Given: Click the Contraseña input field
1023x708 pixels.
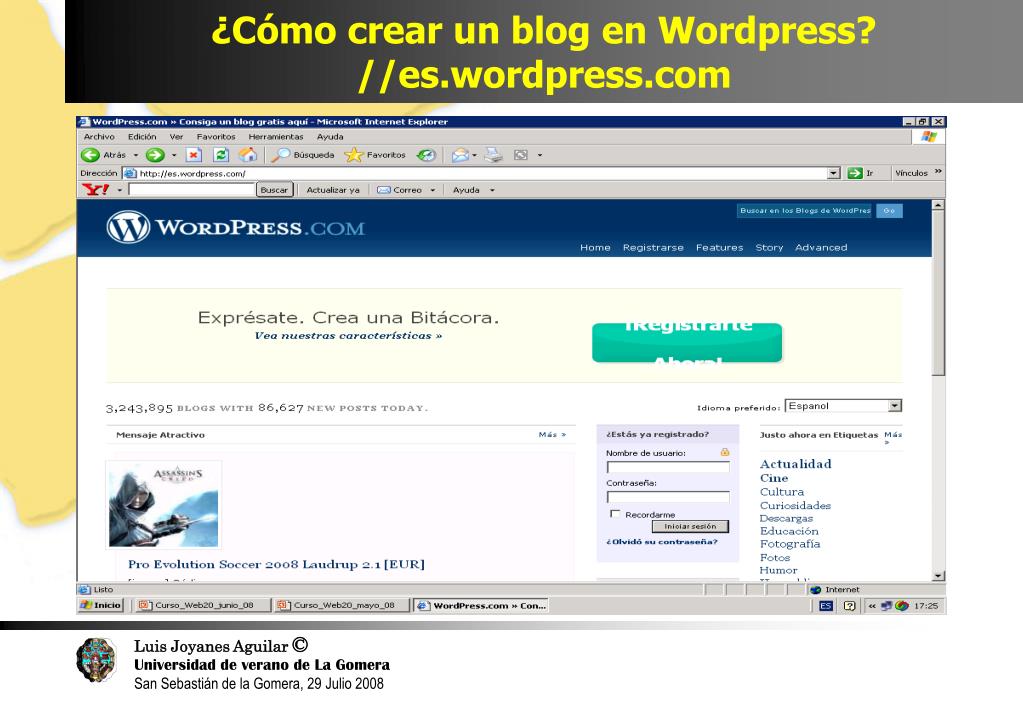Looking at the screenshot, I should [x=668, y=497].
